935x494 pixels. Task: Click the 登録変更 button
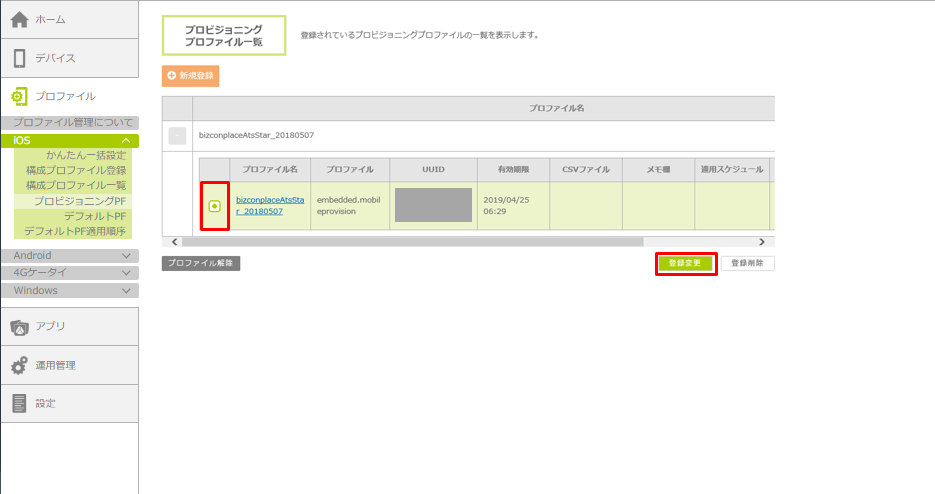685,263
